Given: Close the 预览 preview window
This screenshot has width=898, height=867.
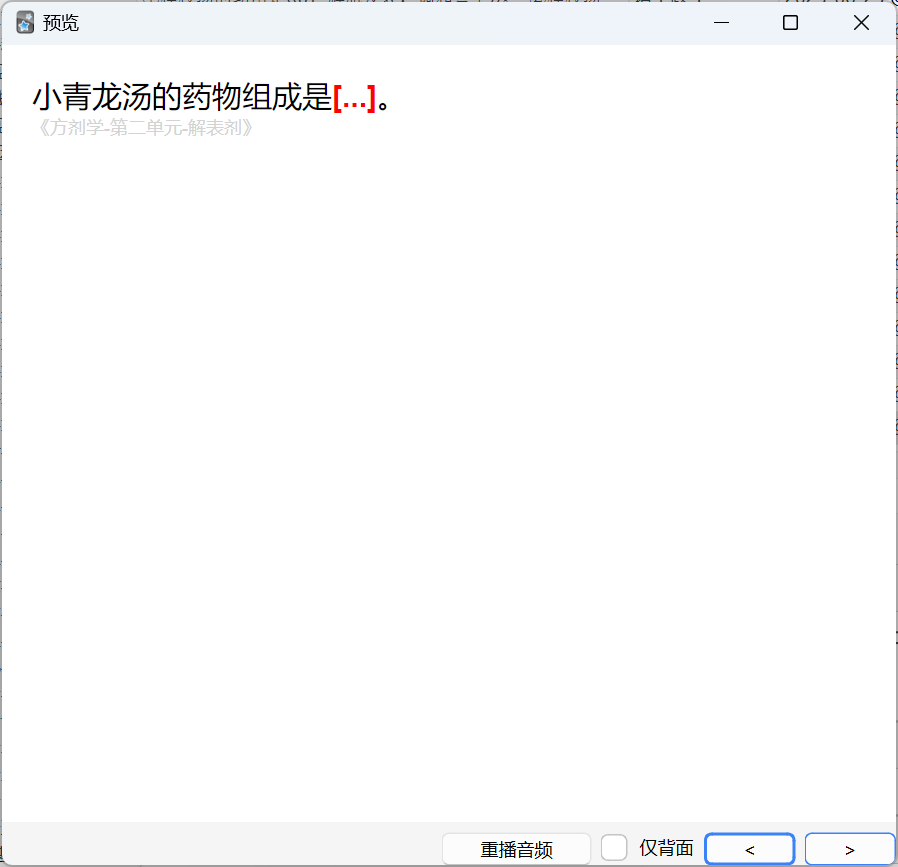Looking at the screenshot, I should pyautogui.click(x=861, y=23).
